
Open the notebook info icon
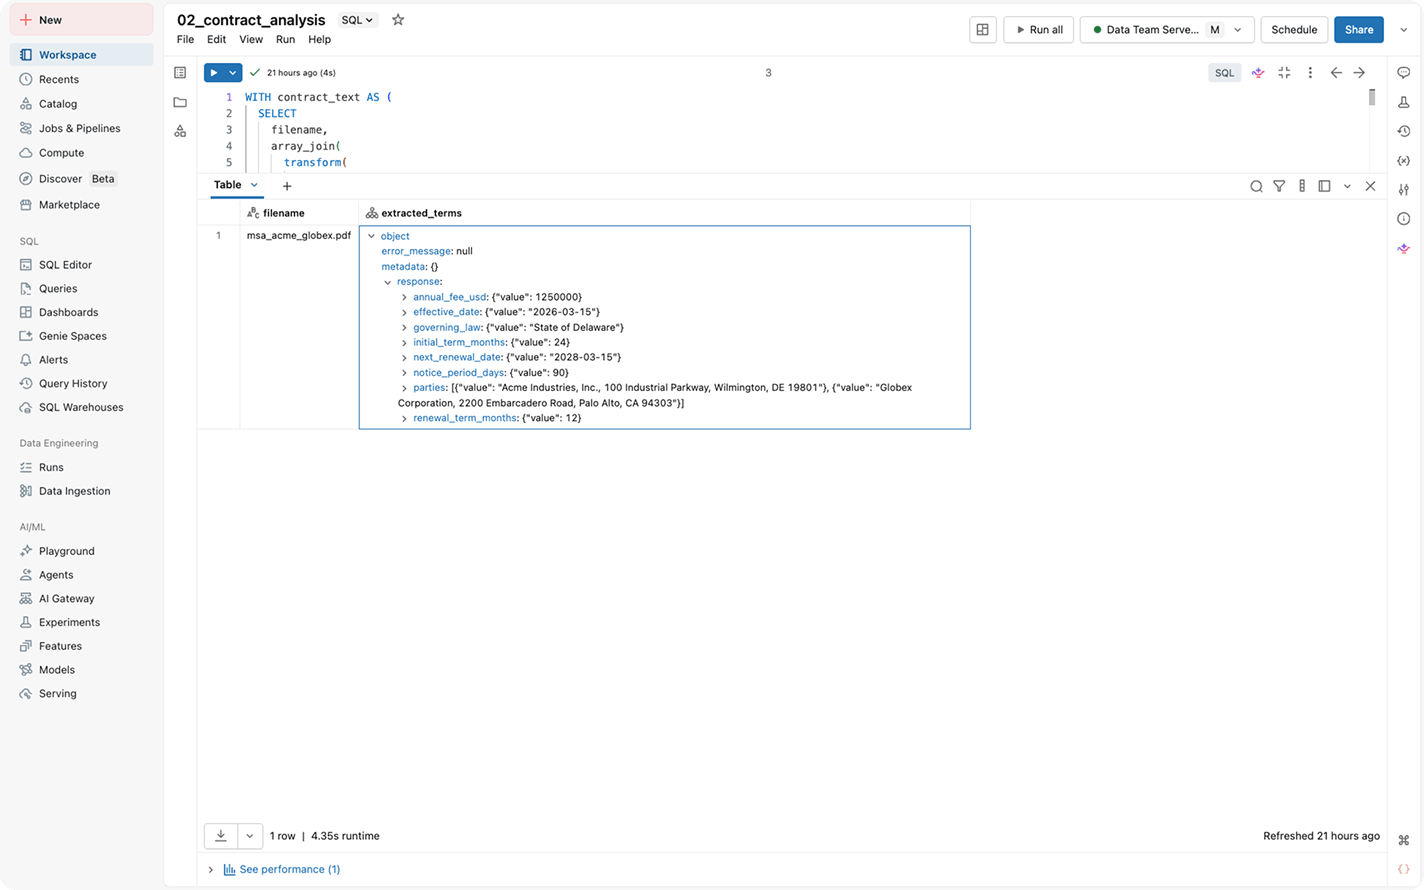1404,219
